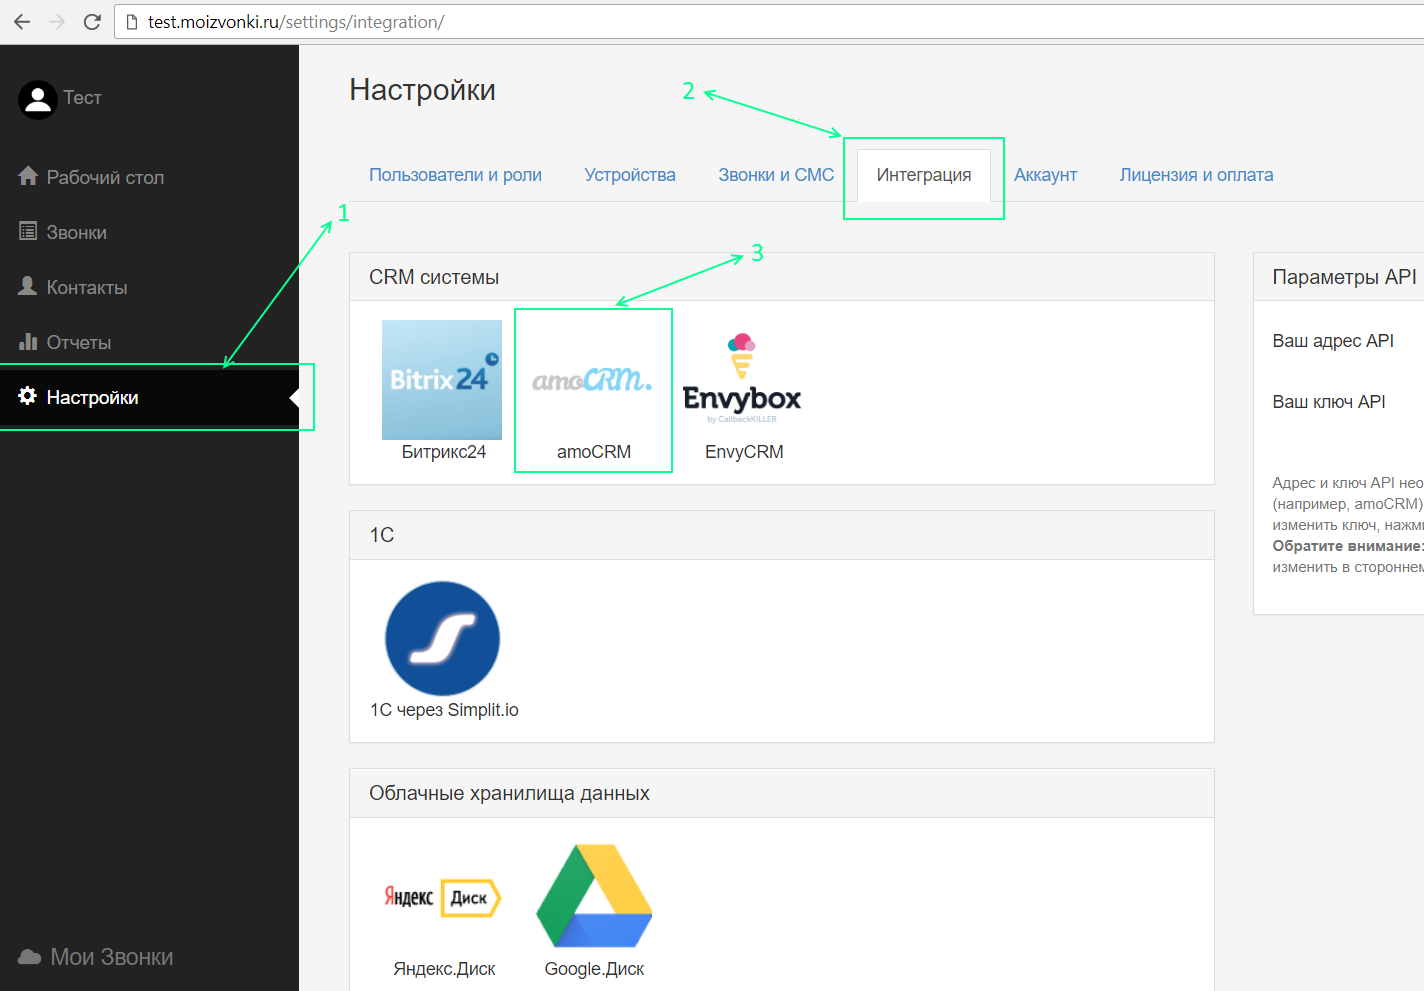Click Ваш ключ API label
This screenshot has height=991, width=1424.
click(x=1329, y=402)
